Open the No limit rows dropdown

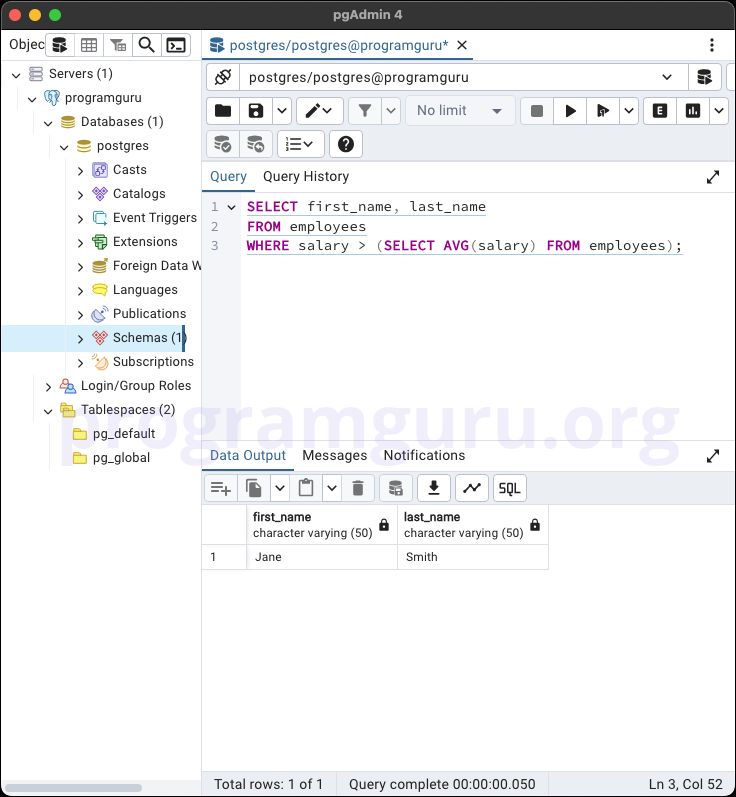pos(460,111)
